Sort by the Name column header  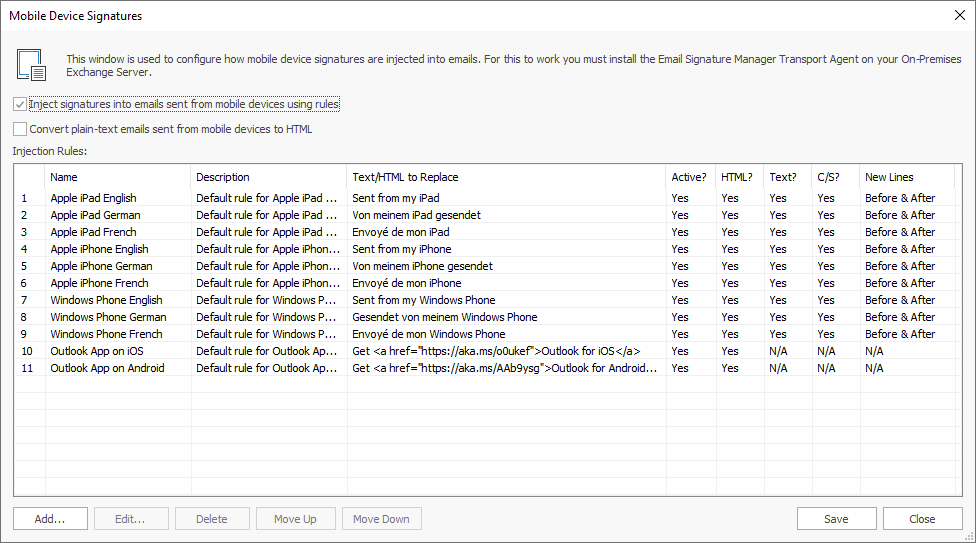[x=118, y=177]
